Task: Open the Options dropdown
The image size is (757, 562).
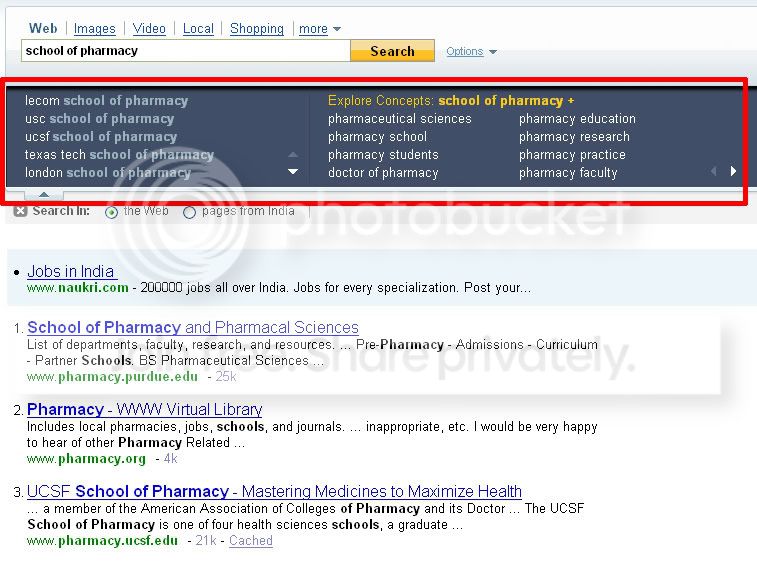Action: (x=471, y=51)
